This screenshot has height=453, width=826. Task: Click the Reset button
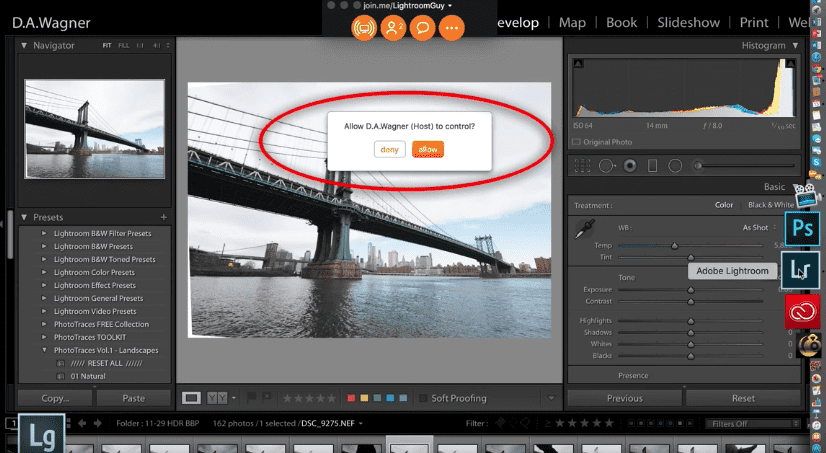pos(742,398)
